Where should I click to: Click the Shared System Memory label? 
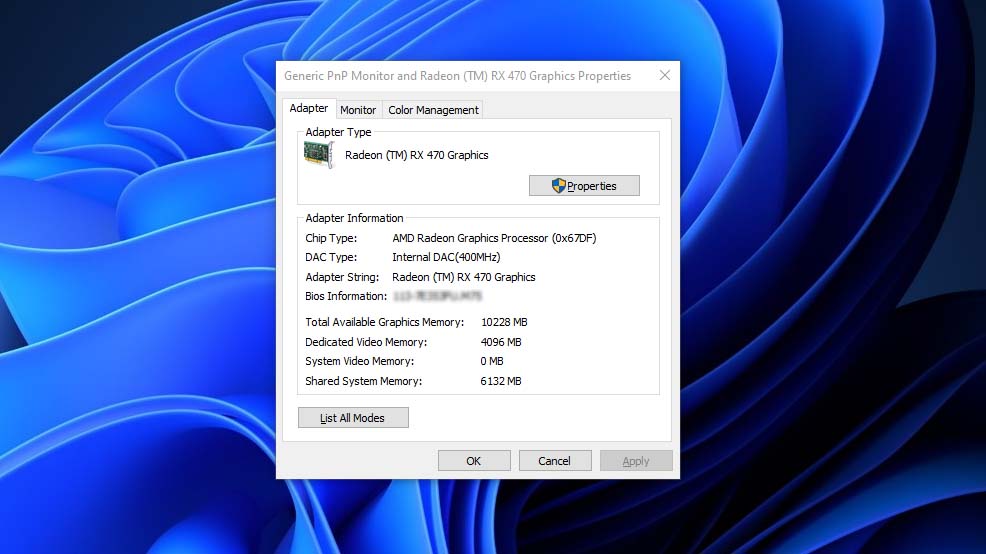coord(363,381)
